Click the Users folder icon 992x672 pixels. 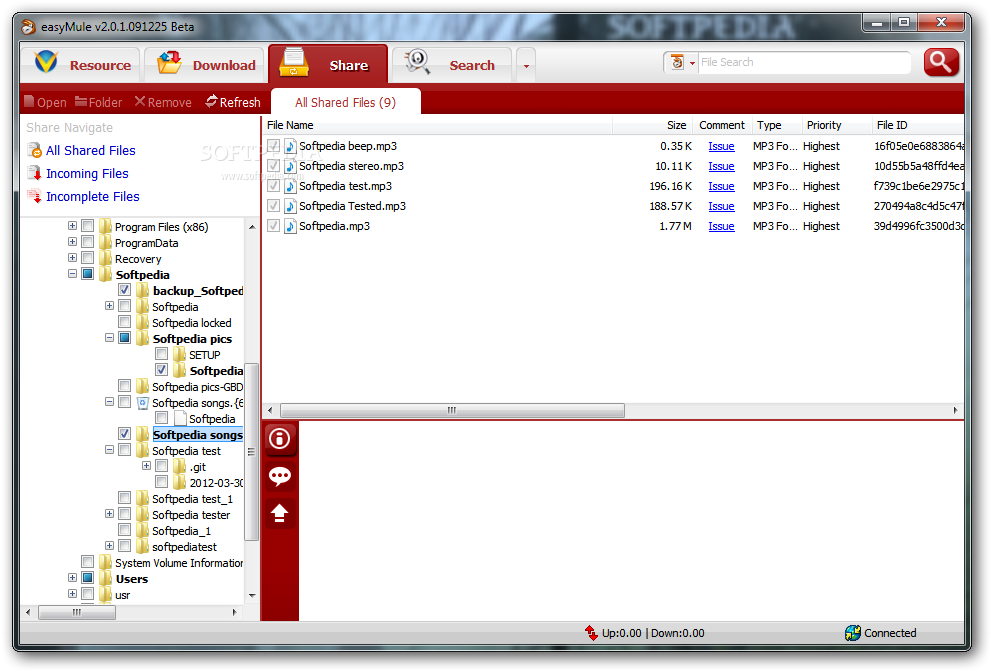[106, 578]
